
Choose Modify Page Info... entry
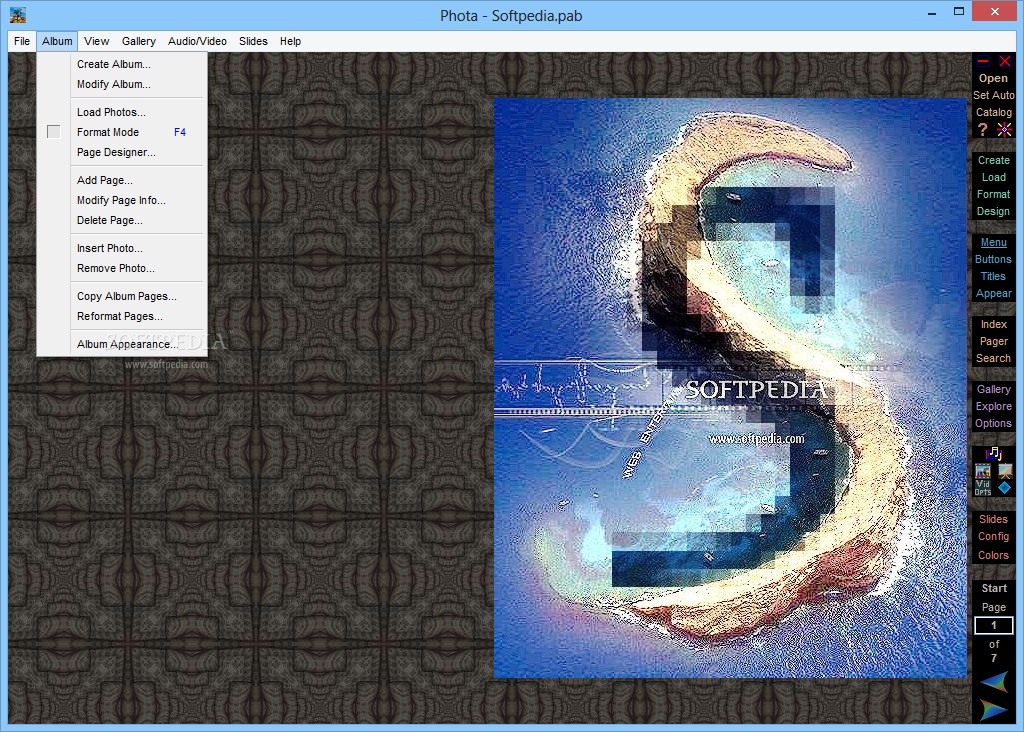[120, 200]
